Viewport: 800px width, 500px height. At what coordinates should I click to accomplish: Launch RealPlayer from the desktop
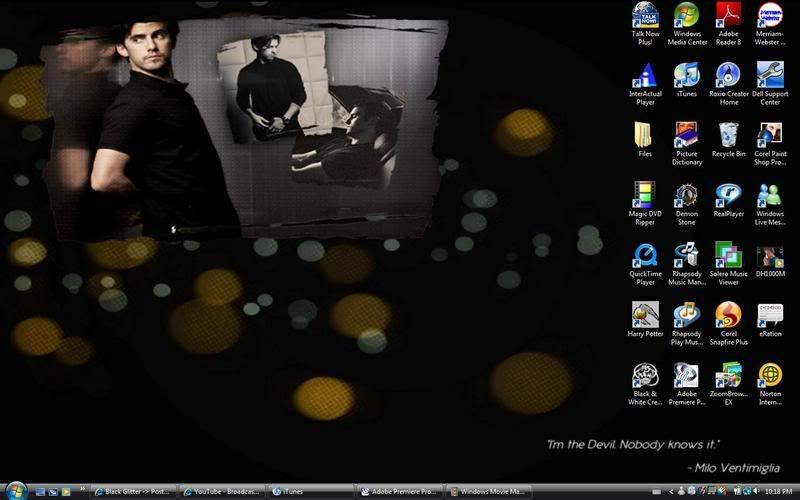(x=728, y=195)
